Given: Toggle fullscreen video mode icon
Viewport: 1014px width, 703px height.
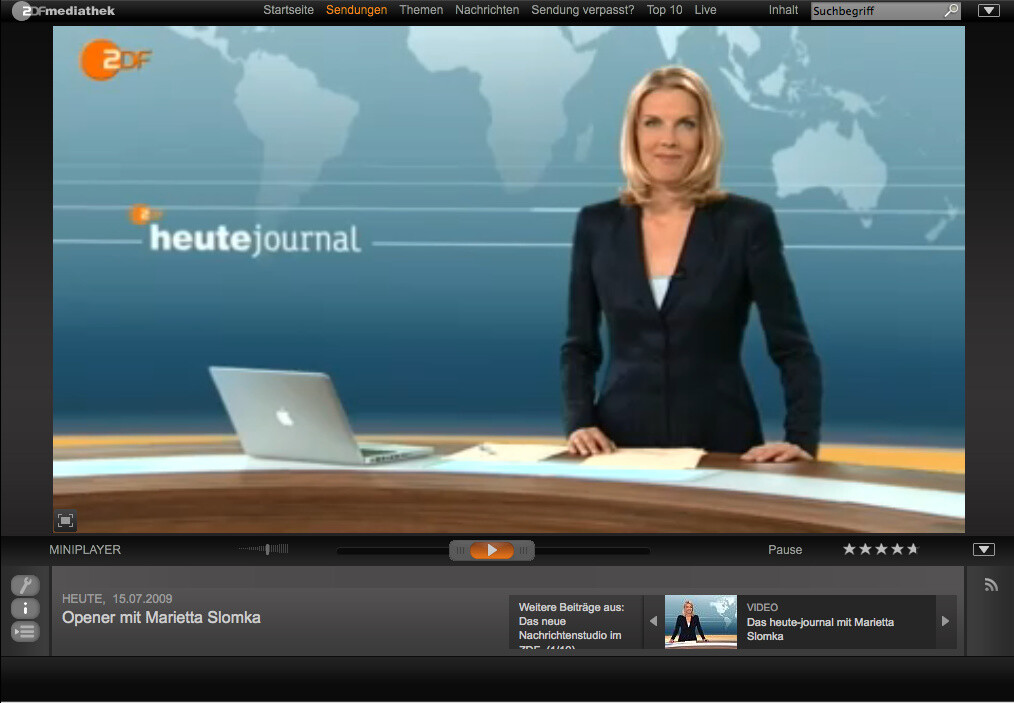Looking at the screenshot, I should [x=65, y=521].
